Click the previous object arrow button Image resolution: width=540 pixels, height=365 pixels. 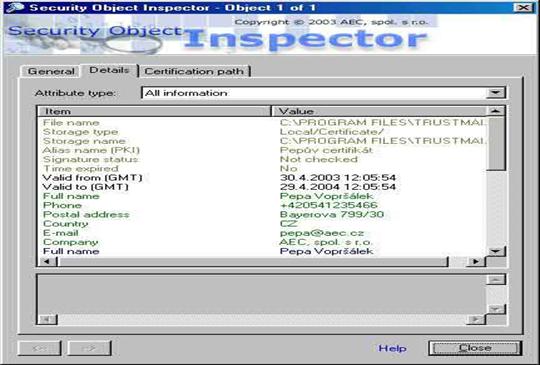[x=39, y=348]
